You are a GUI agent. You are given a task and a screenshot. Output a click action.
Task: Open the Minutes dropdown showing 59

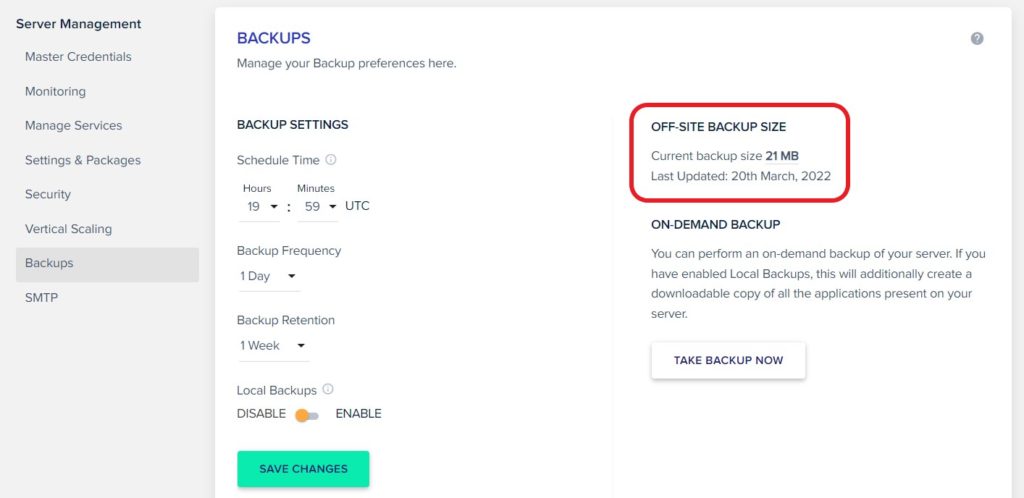click(x=317, y=207)
